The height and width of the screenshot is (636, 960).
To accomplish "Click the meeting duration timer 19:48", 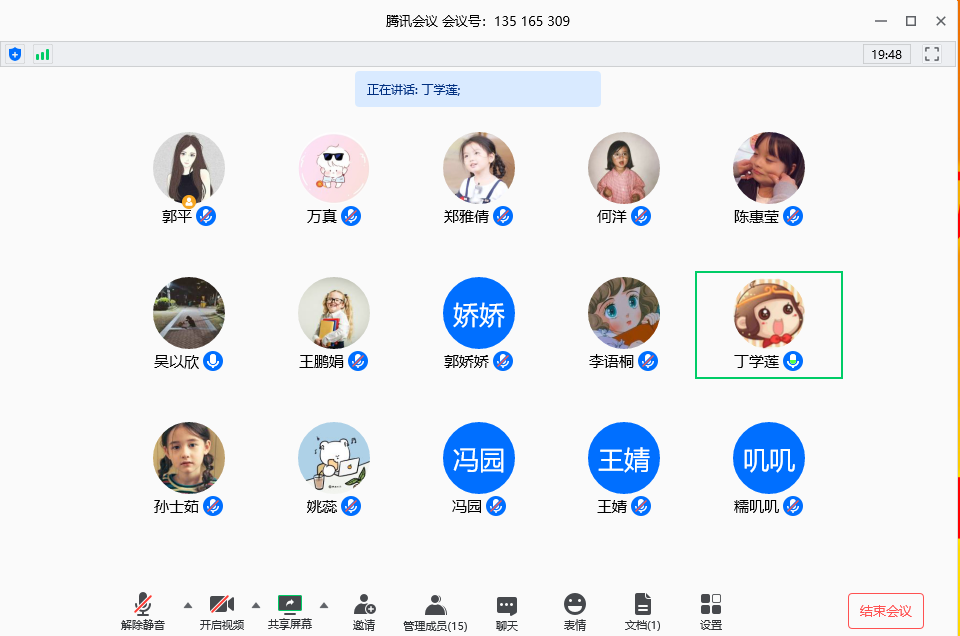I will click(886, 54).
